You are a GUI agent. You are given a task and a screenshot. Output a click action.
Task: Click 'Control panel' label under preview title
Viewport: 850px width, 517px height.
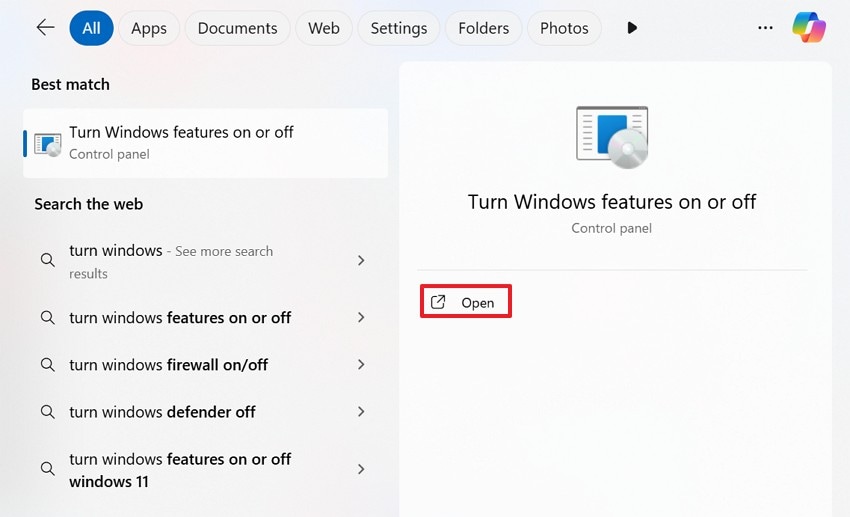tap(611, 228)
